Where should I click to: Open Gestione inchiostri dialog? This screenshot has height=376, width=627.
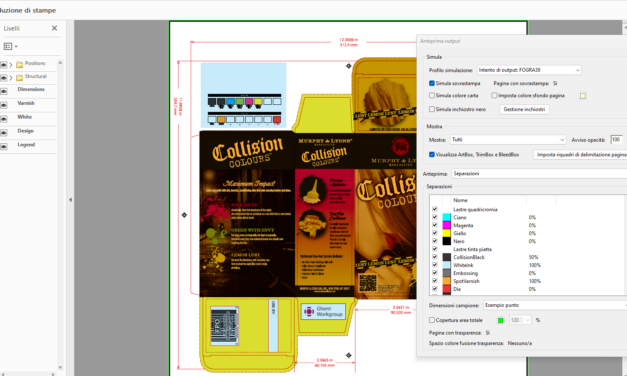[x=524, y=109]
